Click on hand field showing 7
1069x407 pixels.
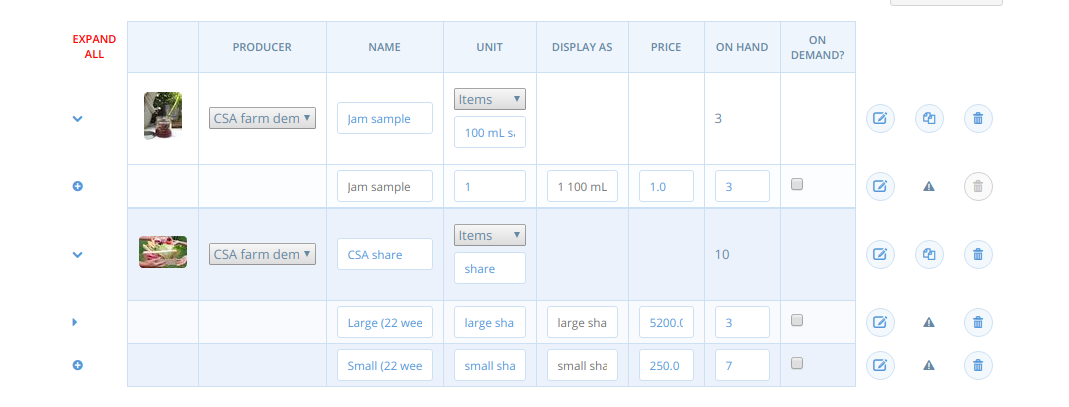point(742,365)
